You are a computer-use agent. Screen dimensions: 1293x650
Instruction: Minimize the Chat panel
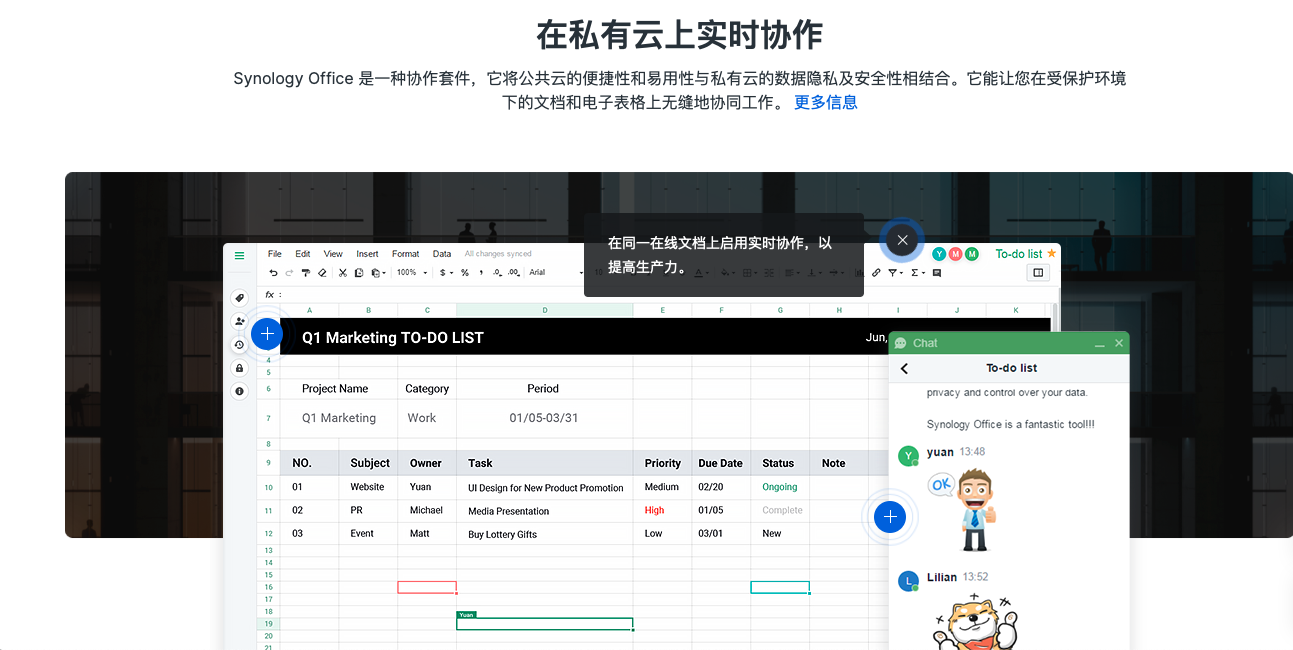(x=1100, y=343)
